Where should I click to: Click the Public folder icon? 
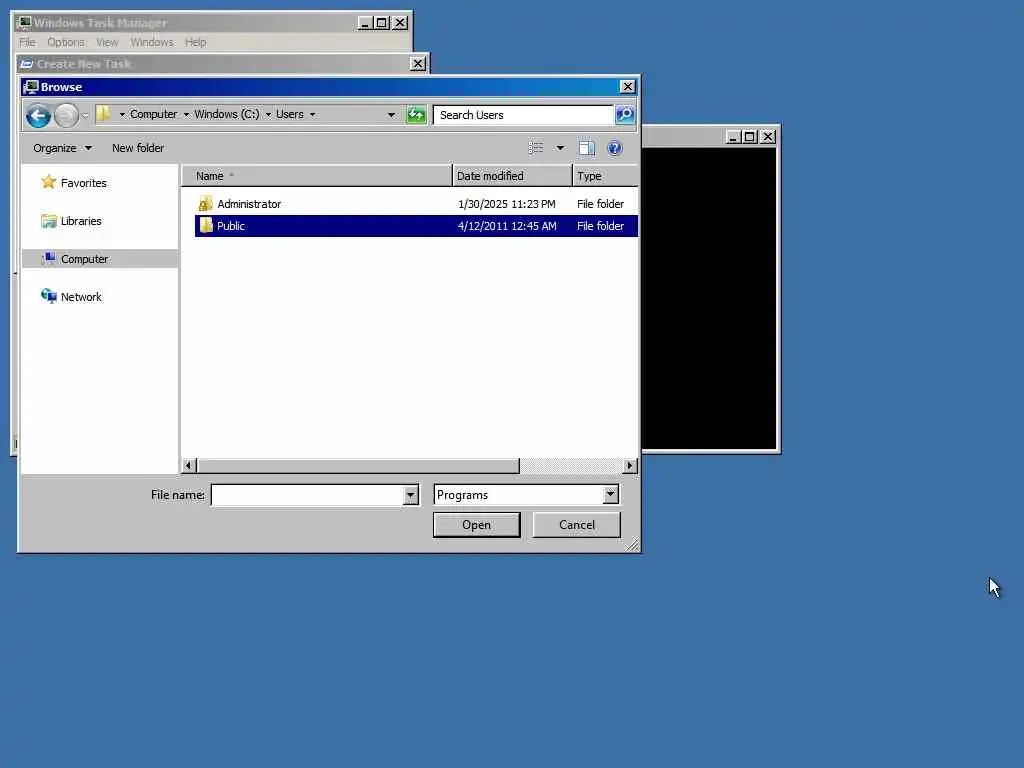(206, 225)
